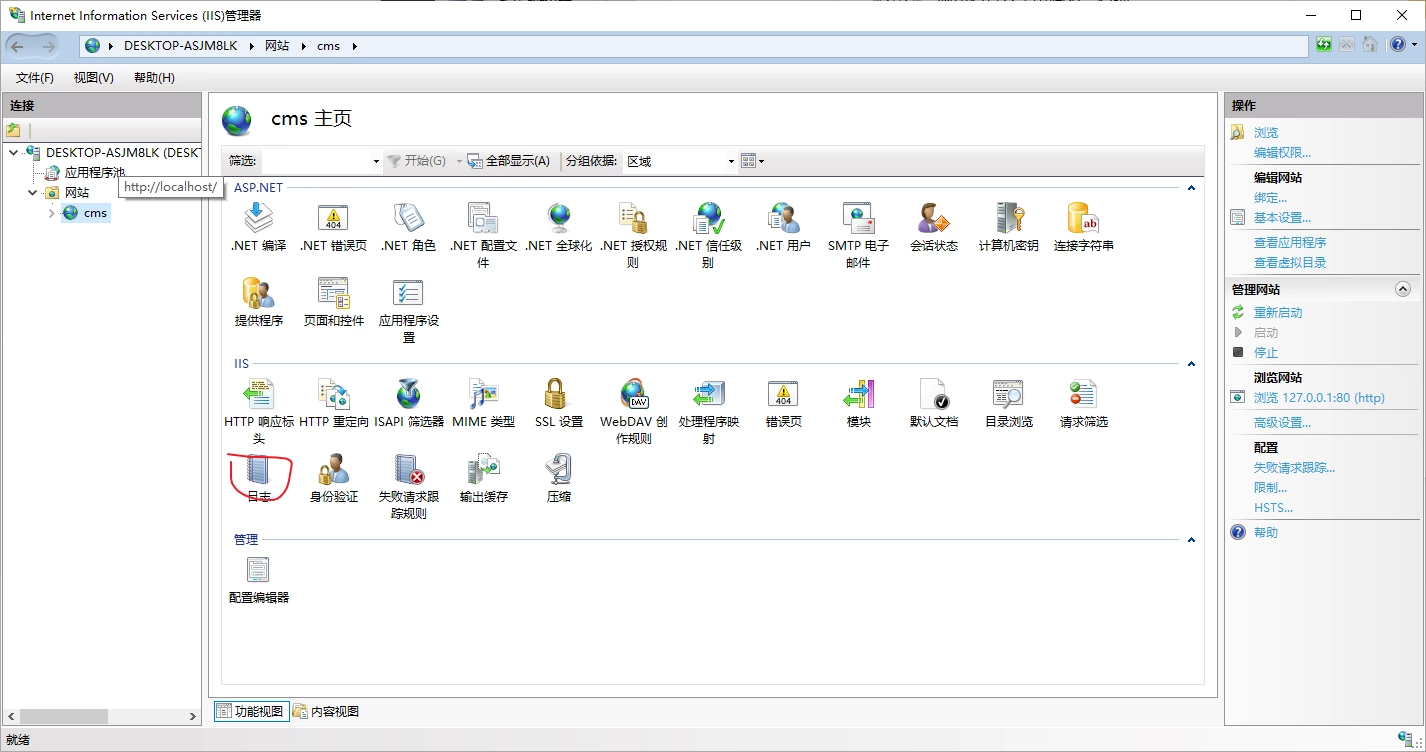Expand the cms site tree node
The image size is (1426, 752).
[51, 213]
